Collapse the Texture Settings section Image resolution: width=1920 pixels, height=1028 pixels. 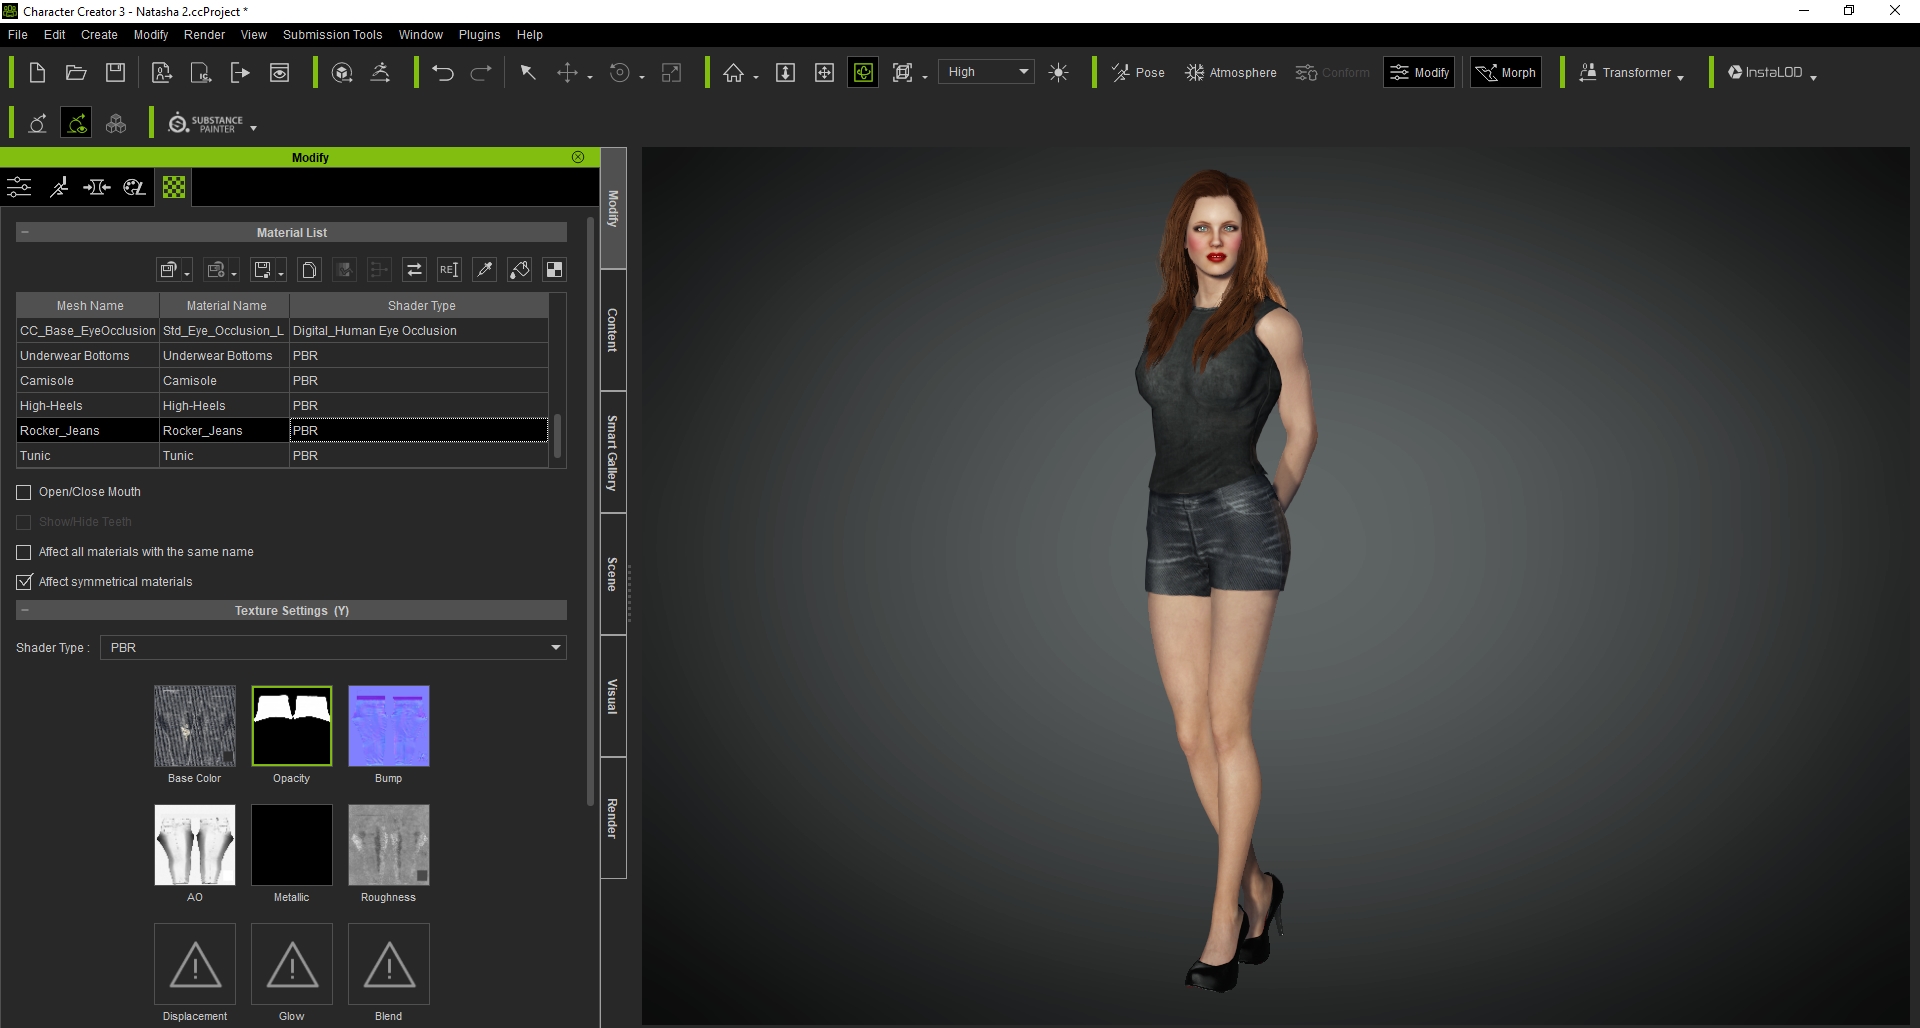point(25,610)
